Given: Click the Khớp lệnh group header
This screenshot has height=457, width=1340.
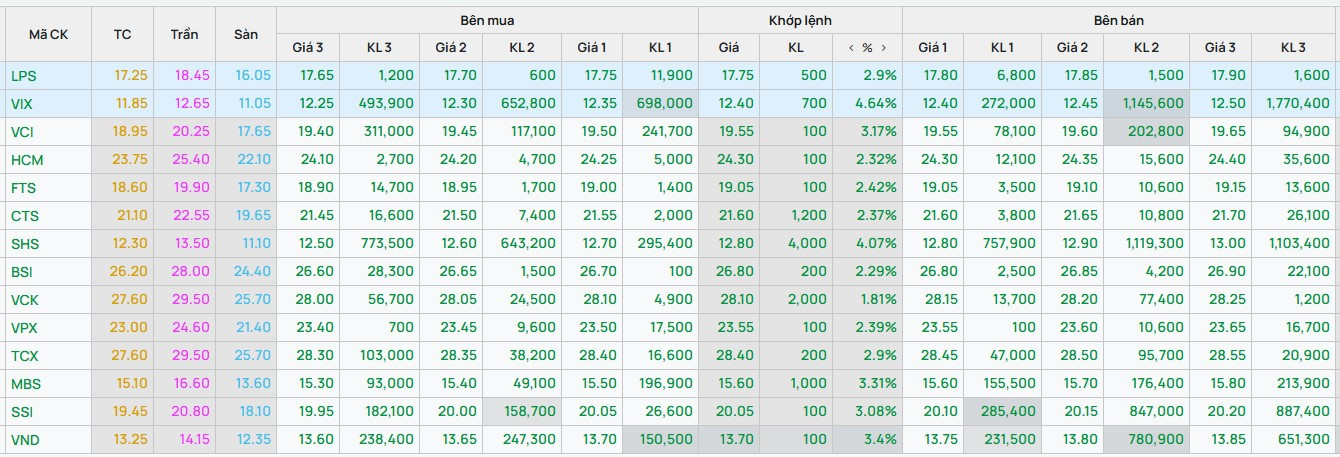Looking at the screenshot, I should tap(800, 20).
